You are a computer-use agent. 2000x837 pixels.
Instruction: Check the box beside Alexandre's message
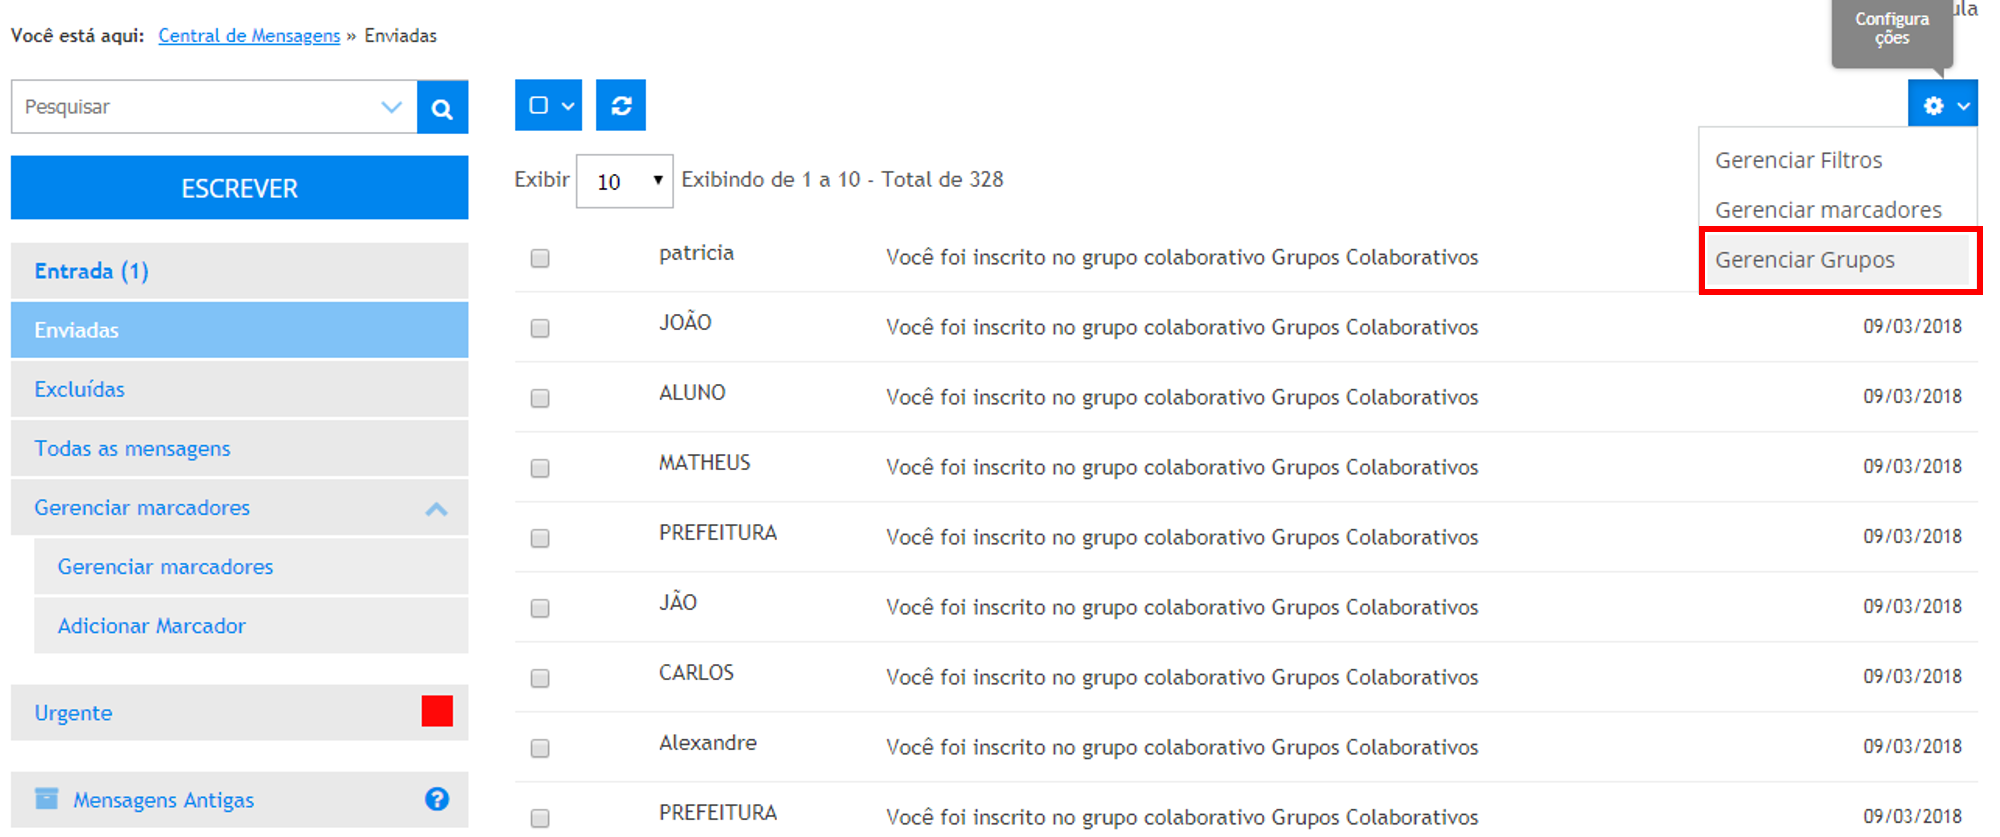point(540,749)
